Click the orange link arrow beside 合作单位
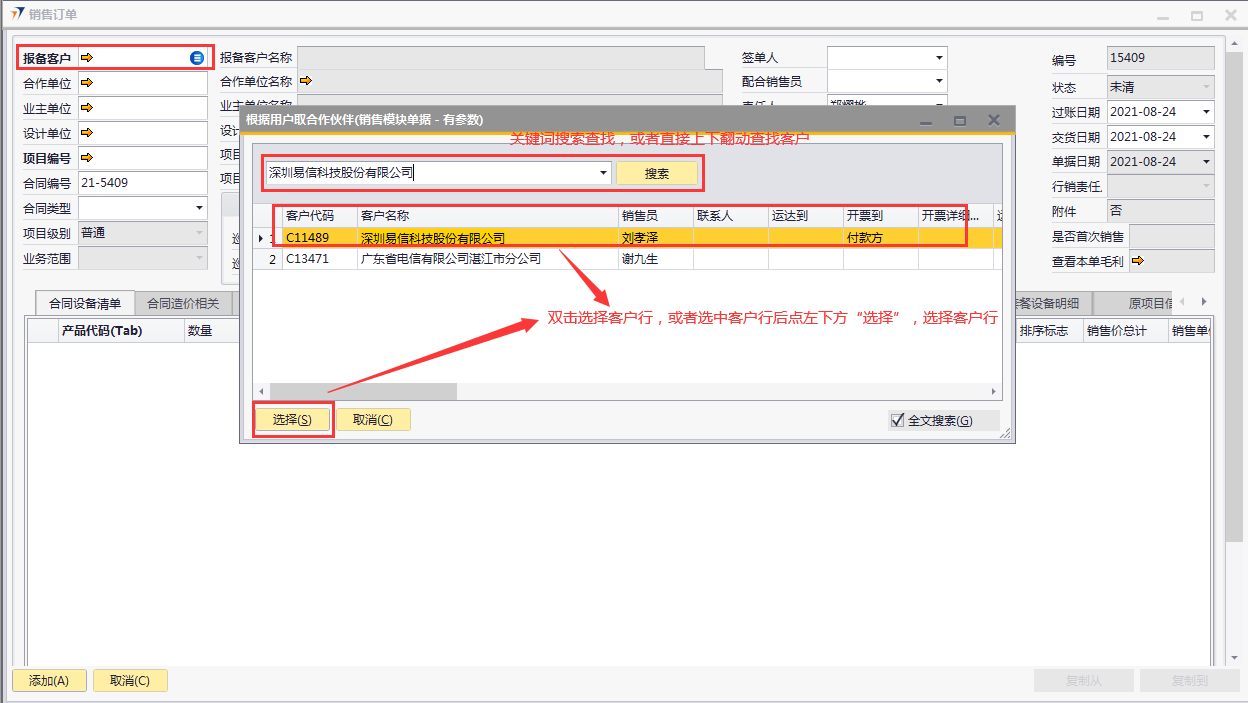Image resolution: width=1248 pixels, height=703 pixels. coord(87,83)
